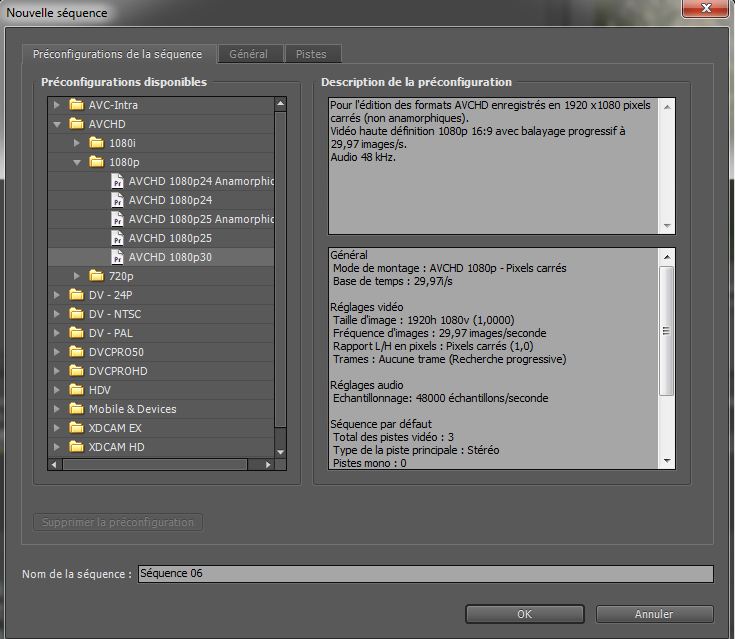Viewport: 735px width, 639px height.
Task: Expand the DV - NTSC folder
Action: [x=57, y=314]
